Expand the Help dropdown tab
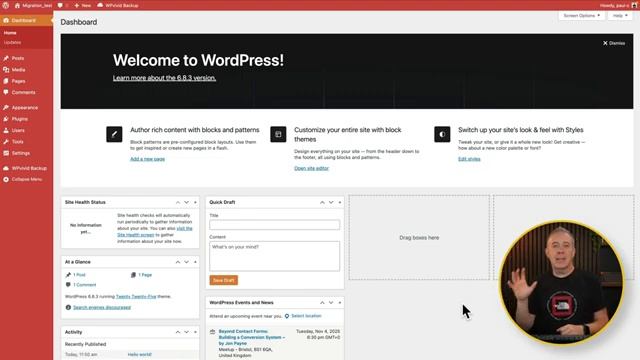The width and height of the screenshot is (640, 360). pos(620,16)
